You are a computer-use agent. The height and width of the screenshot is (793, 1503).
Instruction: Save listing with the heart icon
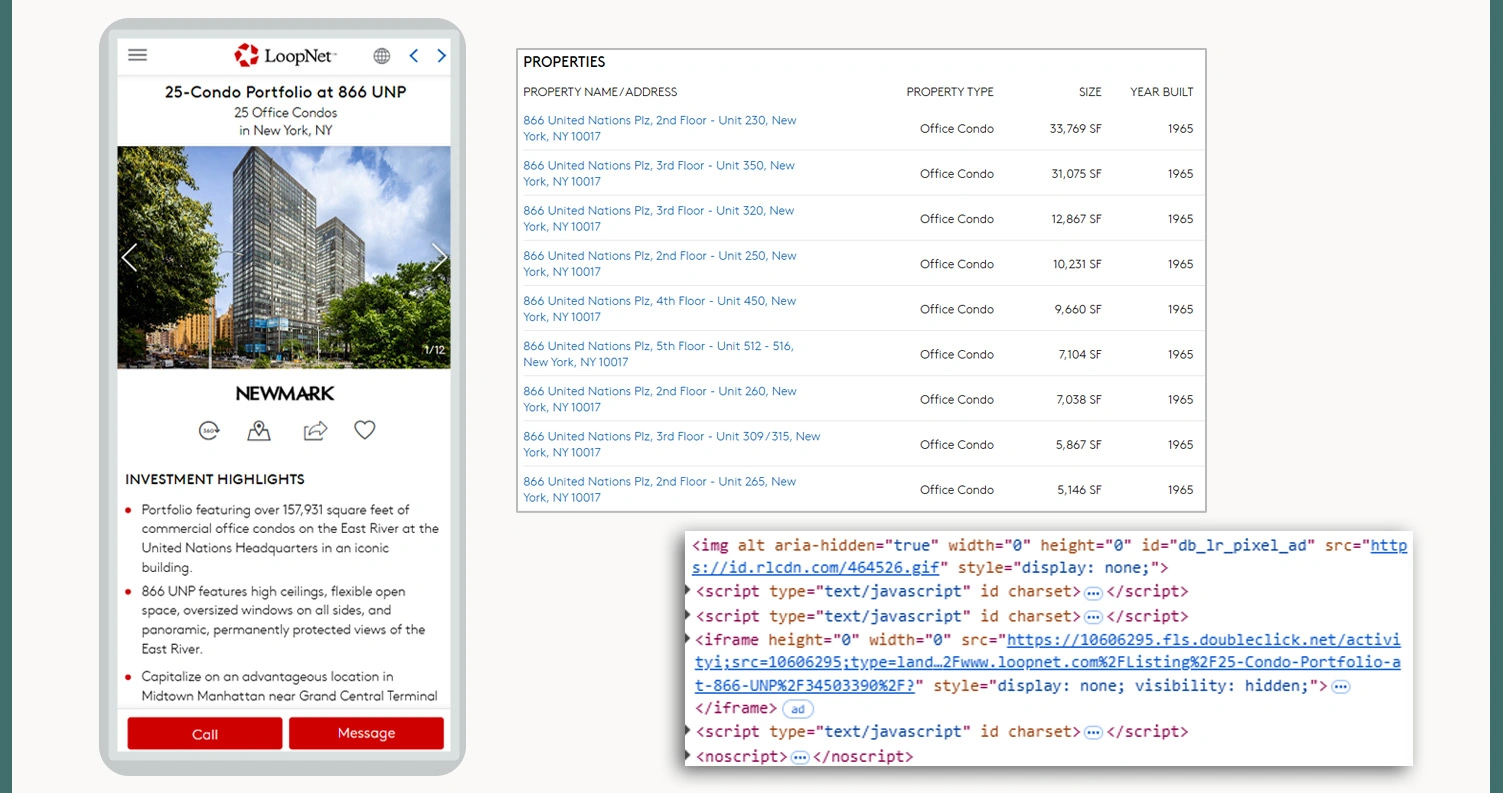pos(365,430)
